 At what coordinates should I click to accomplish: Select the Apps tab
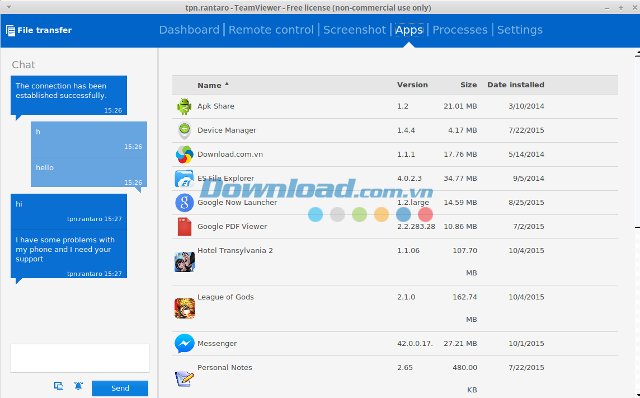tap(409, 30)
